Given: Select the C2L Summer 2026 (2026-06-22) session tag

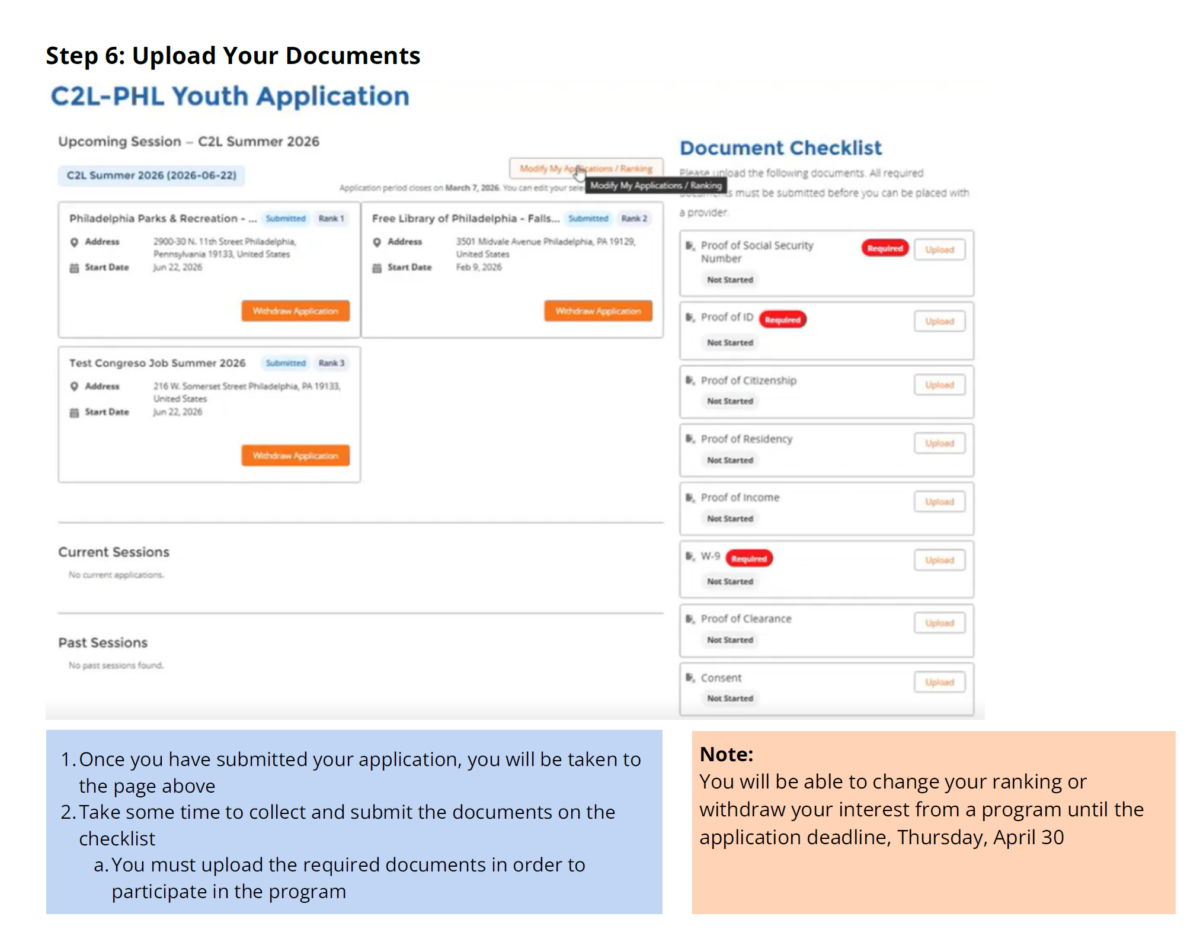Looking at the screenshot, I should pos(151,175).
